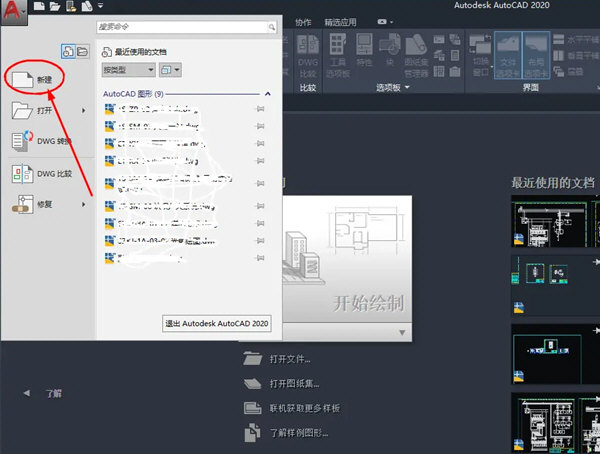Click 退出 Autodesk AutoCAD 2020 button
This screenshot has height=454, width=600.
click(x=220, y=323)
